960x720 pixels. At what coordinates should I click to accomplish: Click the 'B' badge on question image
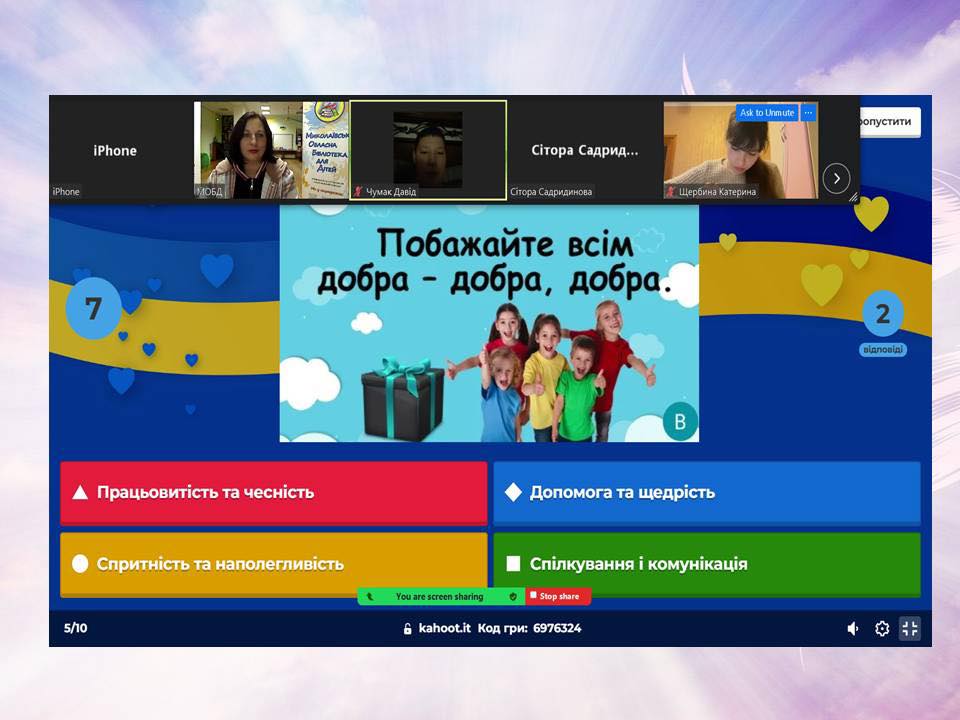680,421
